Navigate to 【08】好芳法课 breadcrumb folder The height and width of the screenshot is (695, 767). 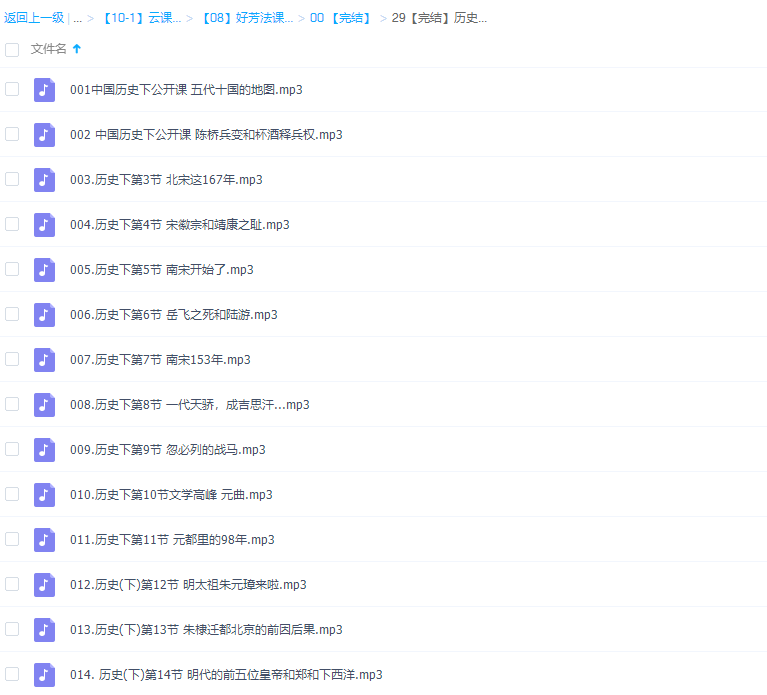[246, 18]
